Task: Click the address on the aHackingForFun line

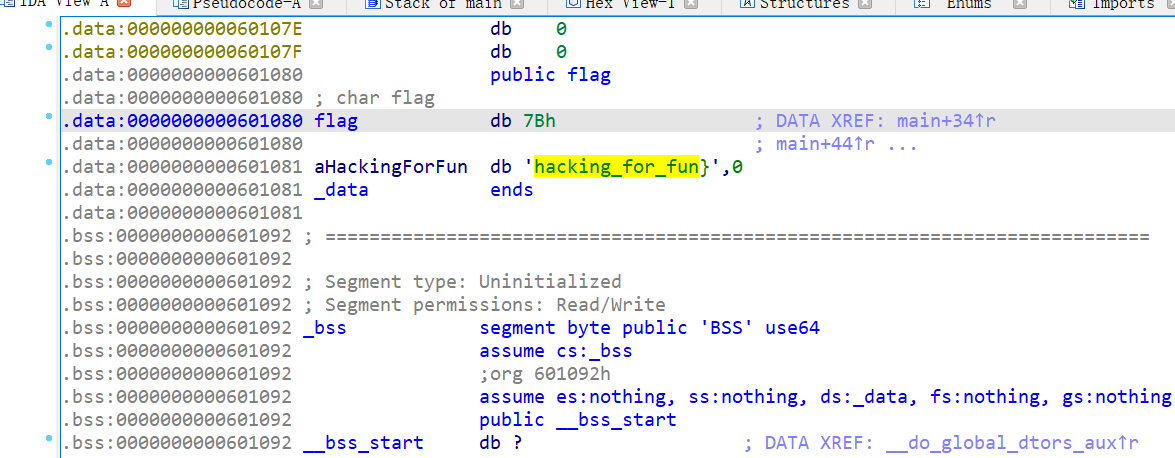Action: pos(182,167)
